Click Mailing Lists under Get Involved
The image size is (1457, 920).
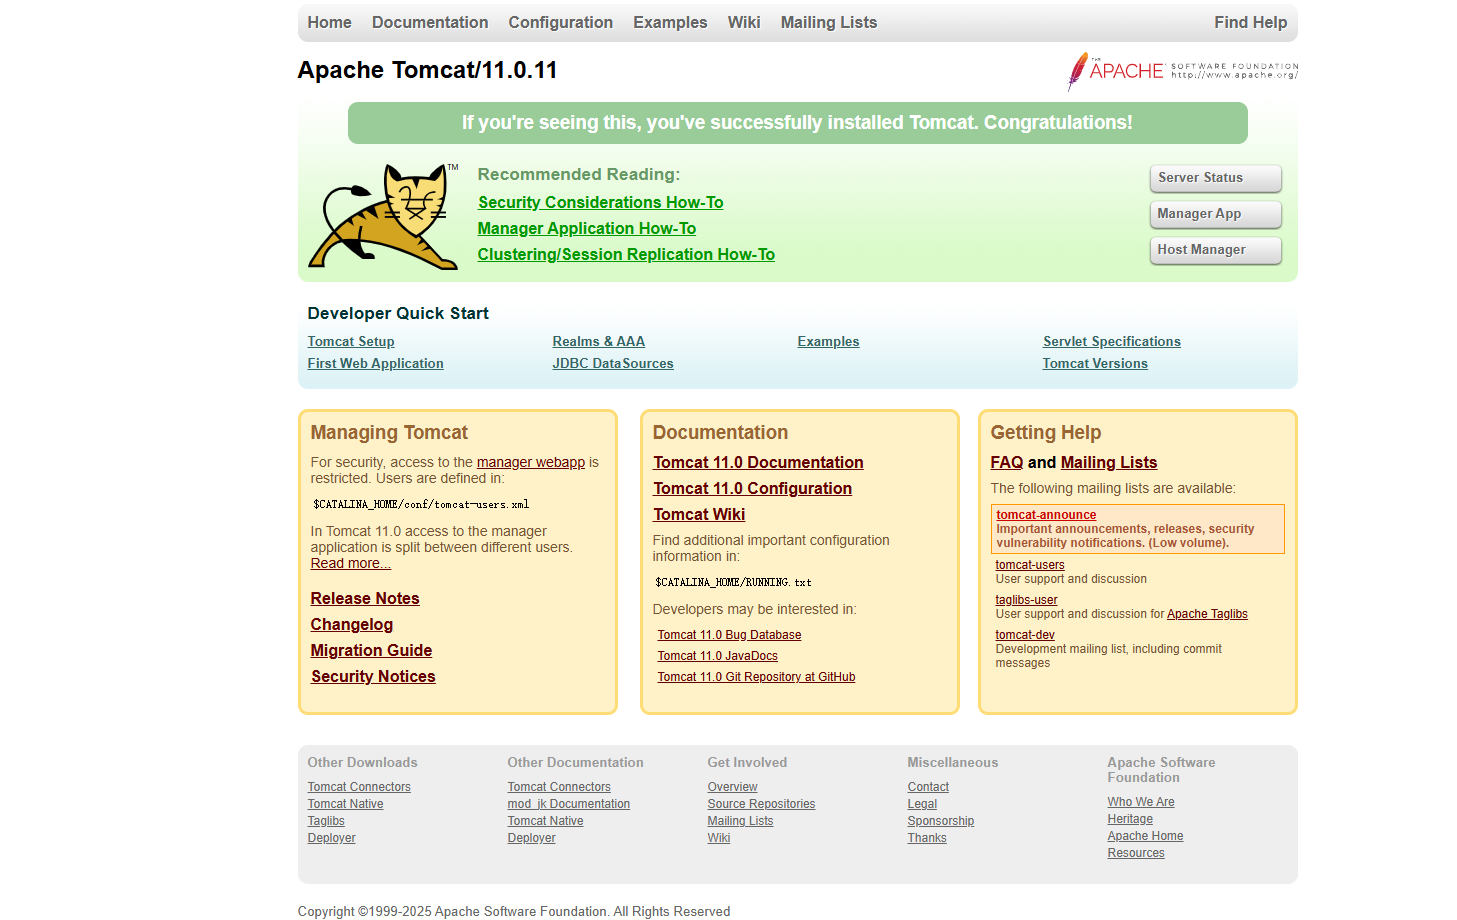coord(740,821)
